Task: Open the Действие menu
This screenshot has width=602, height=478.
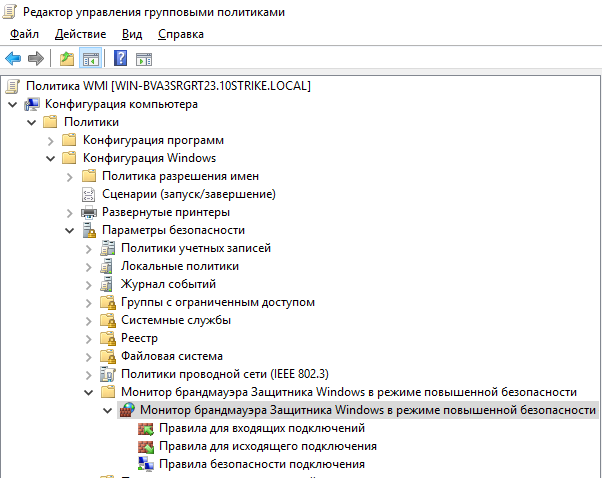Action: (x=80, y=34)
